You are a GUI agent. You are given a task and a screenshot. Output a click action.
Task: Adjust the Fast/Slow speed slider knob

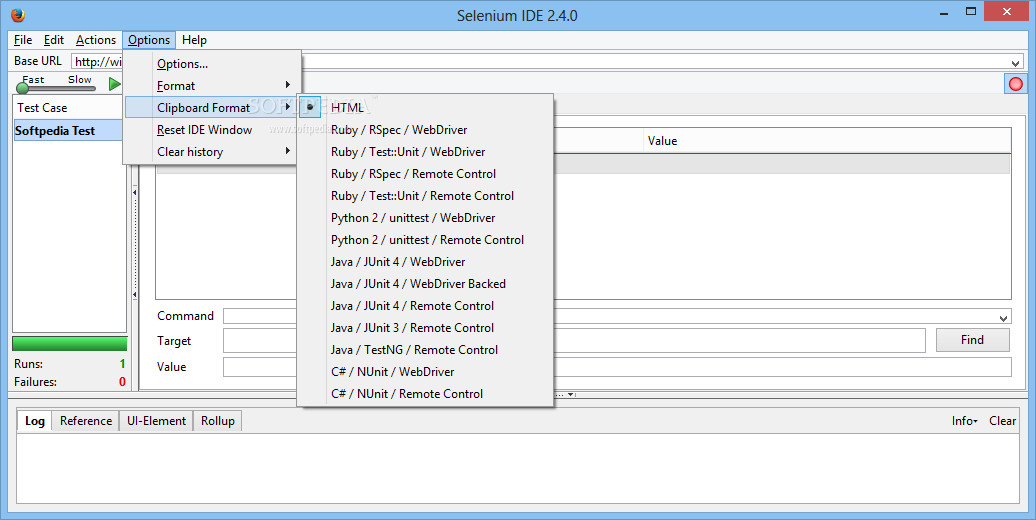click(x=22, y=87)
